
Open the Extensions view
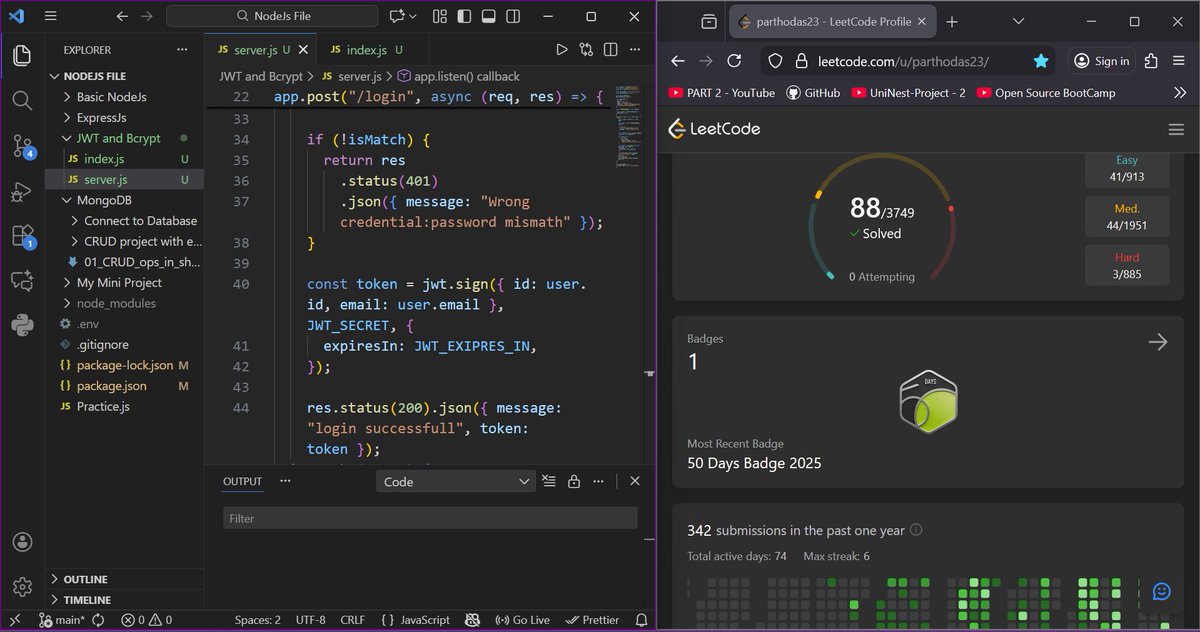pos(22,237)
